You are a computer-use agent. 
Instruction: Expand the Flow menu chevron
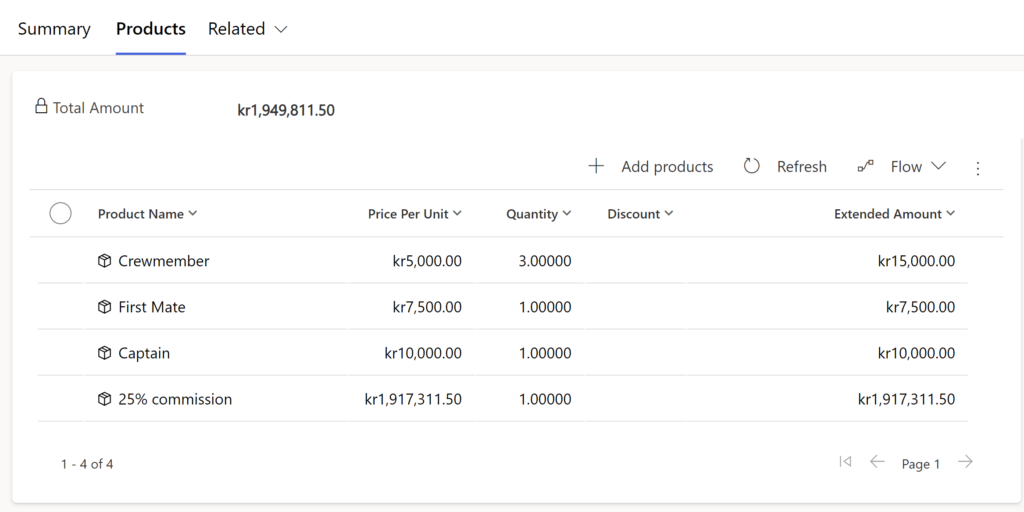938,166
